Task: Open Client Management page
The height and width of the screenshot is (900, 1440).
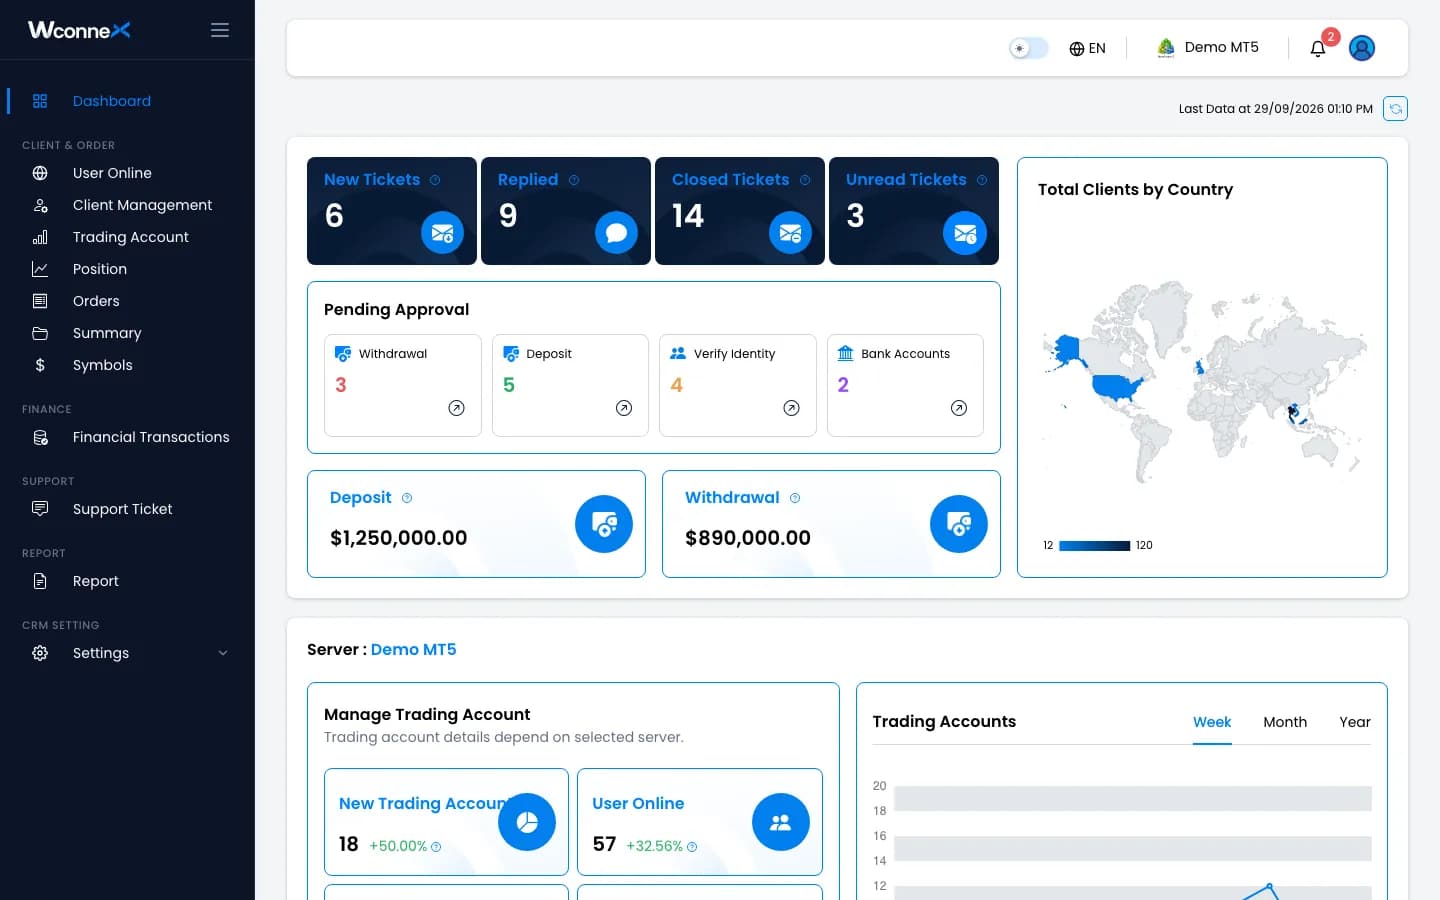Action: (x=142, y=205)
